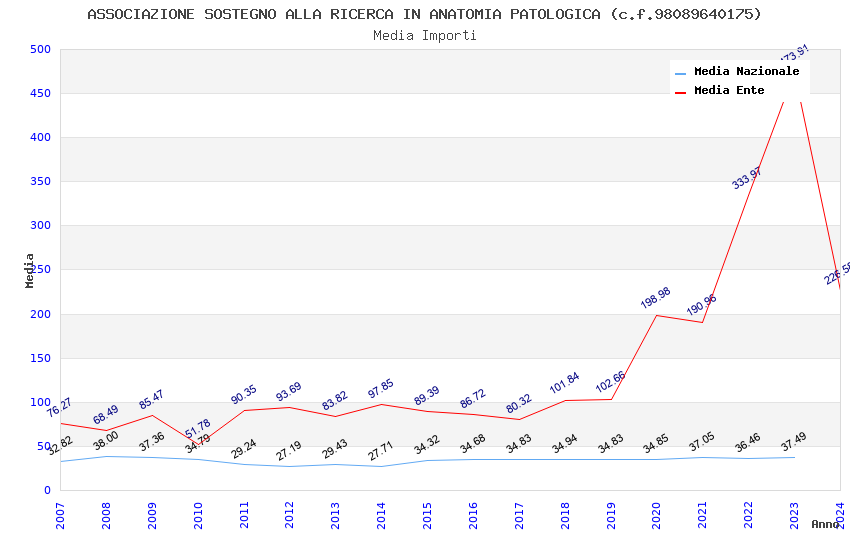Click the 2010 year label on x-axis

click(x=198, y=515)
